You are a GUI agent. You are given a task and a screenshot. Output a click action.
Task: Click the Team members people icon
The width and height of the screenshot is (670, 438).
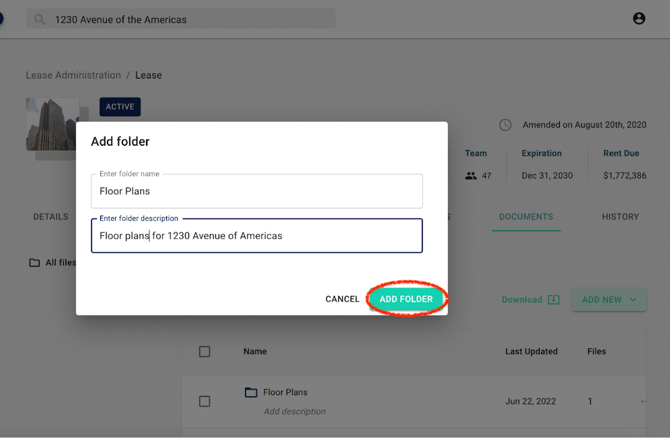[x=471, y=176]
